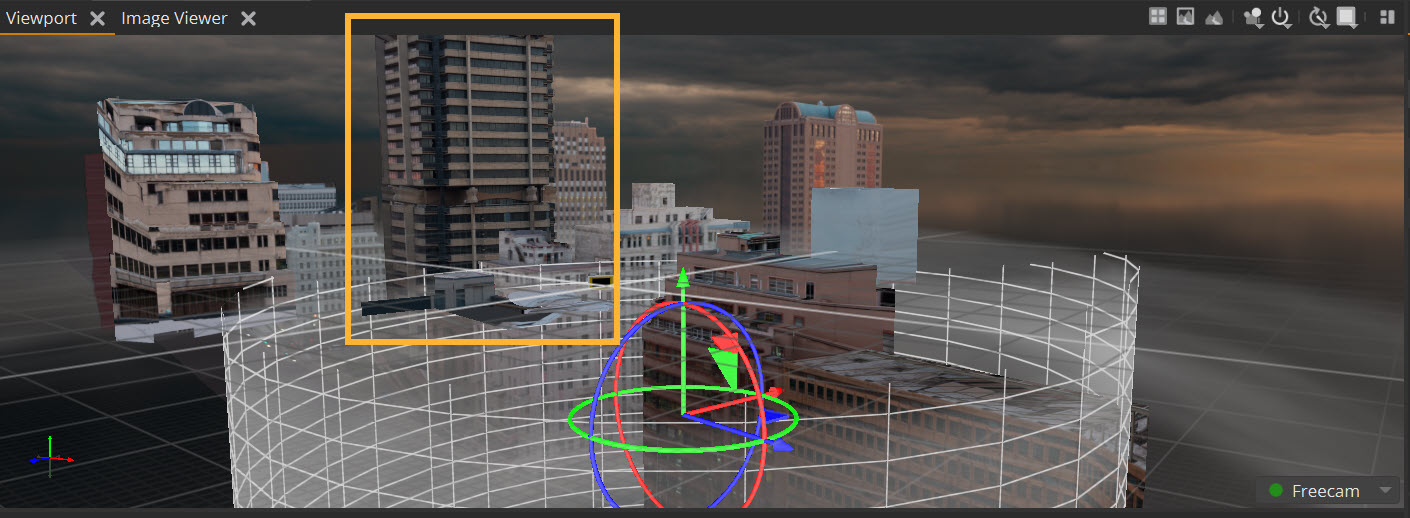Click the framed landscape picture icon

(x=1186, y=17)
